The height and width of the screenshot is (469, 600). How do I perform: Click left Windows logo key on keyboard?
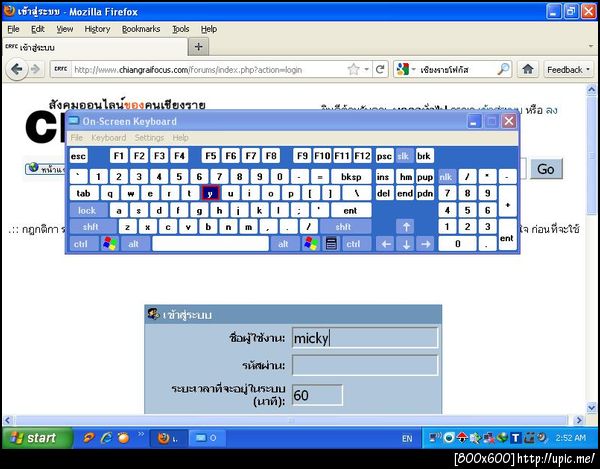(110, 244)
